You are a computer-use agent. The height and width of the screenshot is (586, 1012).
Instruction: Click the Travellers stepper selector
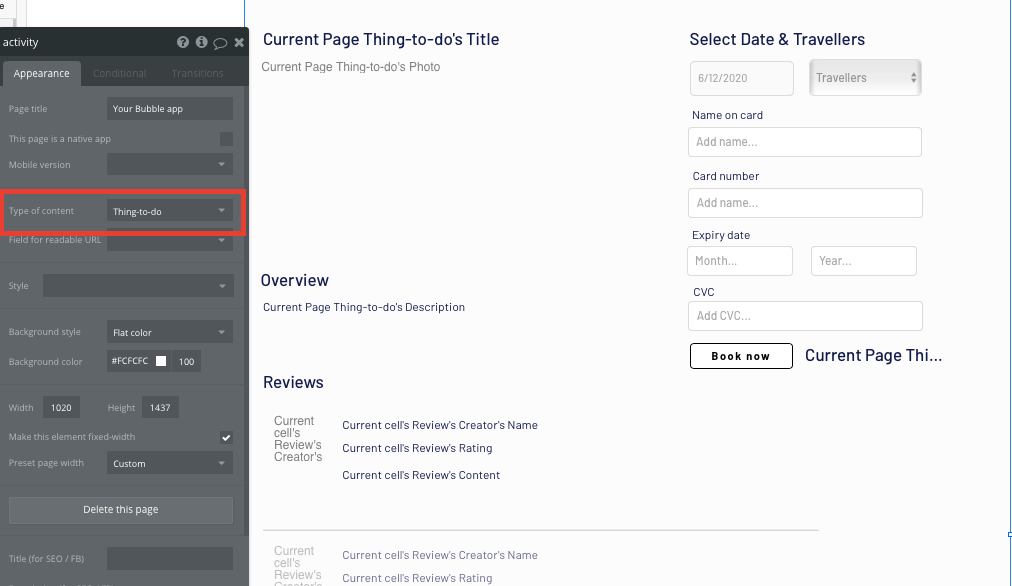pos(866,78)
